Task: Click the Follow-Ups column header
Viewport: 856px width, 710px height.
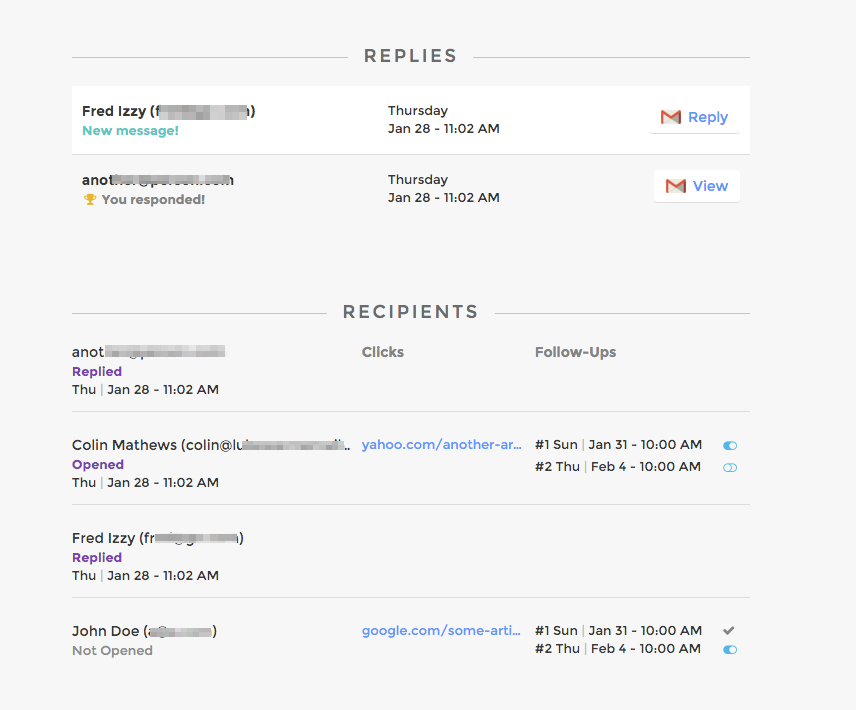Action: tap(575, 352)
